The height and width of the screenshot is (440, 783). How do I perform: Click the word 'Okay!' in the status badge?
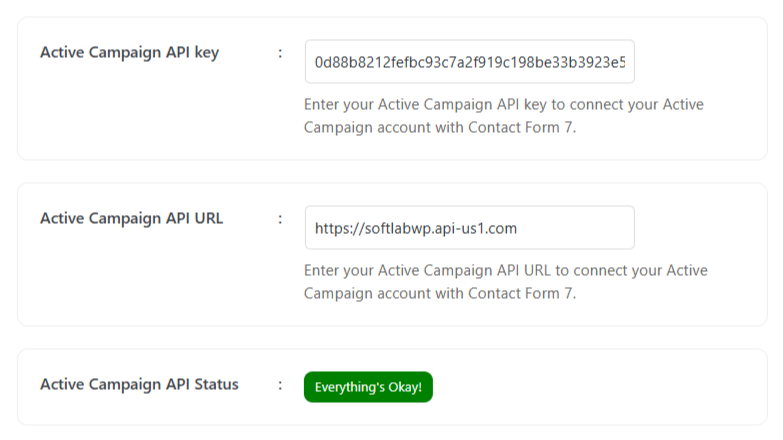tap(405, 388)
